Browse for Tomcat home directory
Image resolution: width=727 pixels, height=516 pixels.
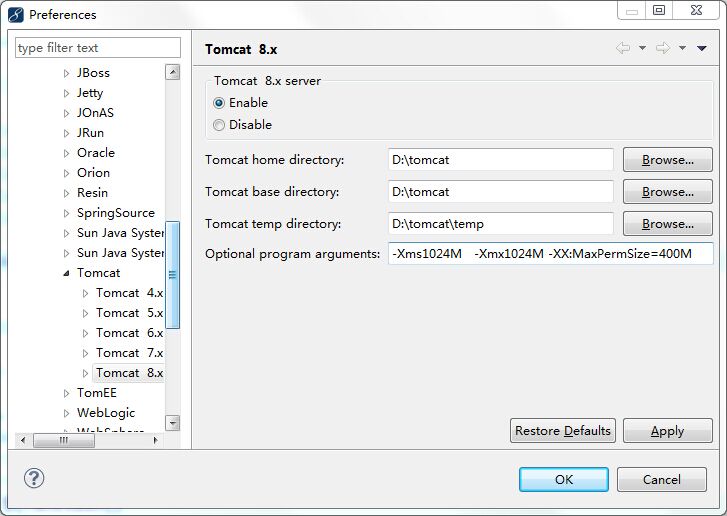(668, 160)
